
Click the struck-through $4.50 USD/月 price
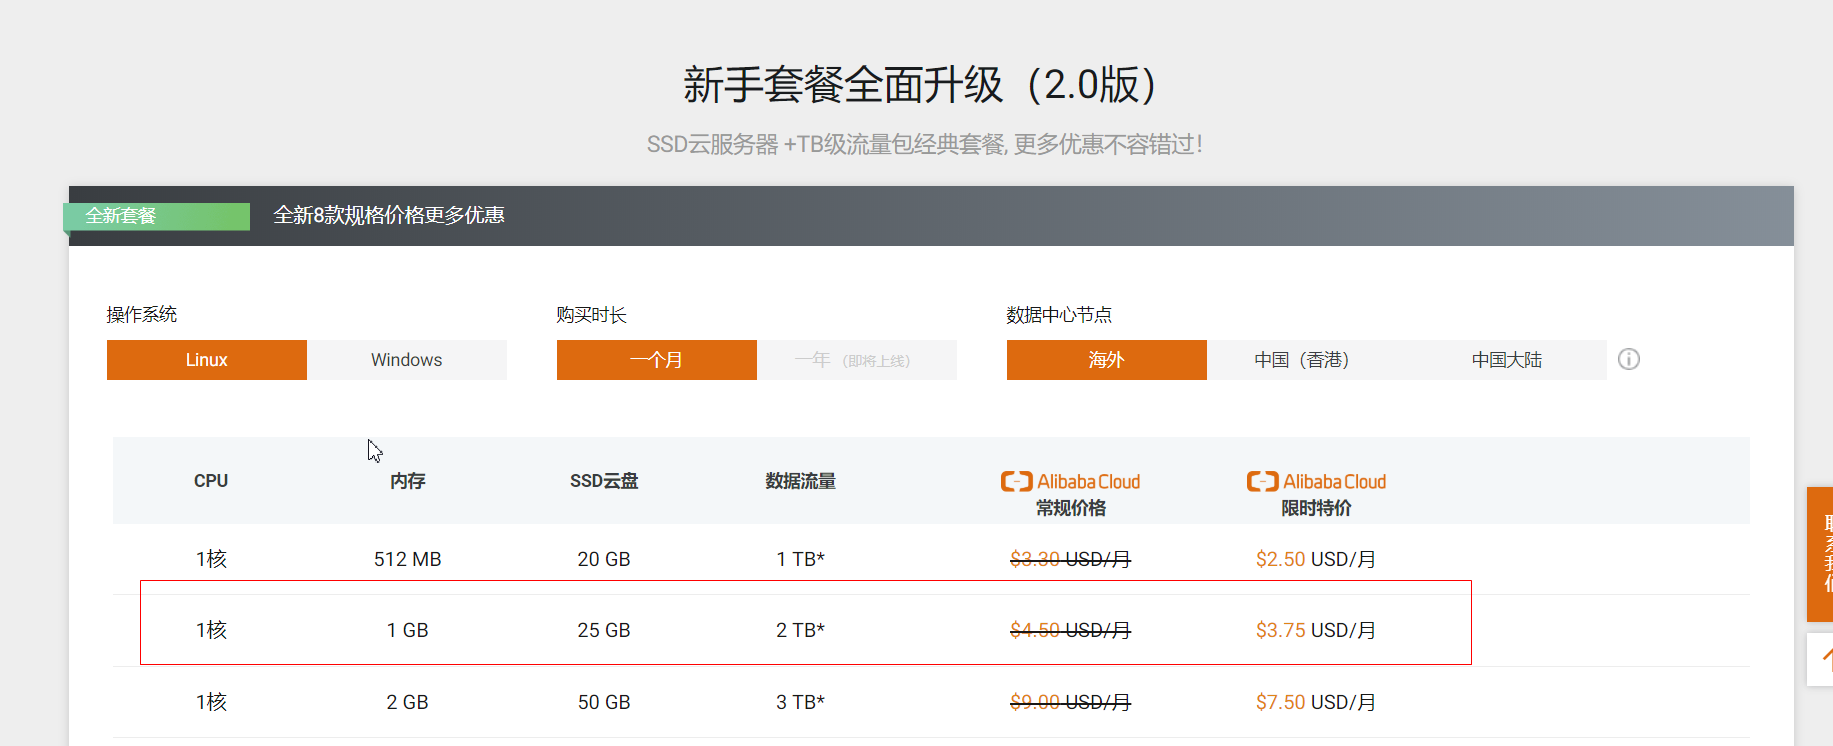pyautogui.click(x=1071, y=630)
